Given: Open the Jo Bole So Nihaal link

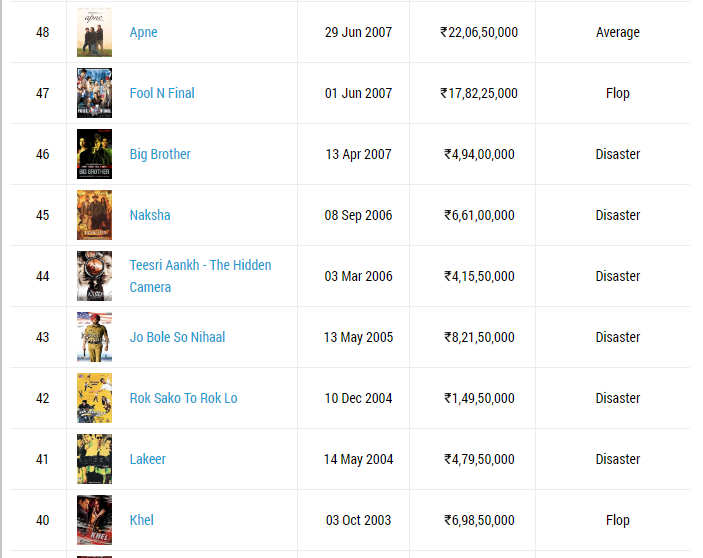Looking at the screenshot, I should coord(177,337).
